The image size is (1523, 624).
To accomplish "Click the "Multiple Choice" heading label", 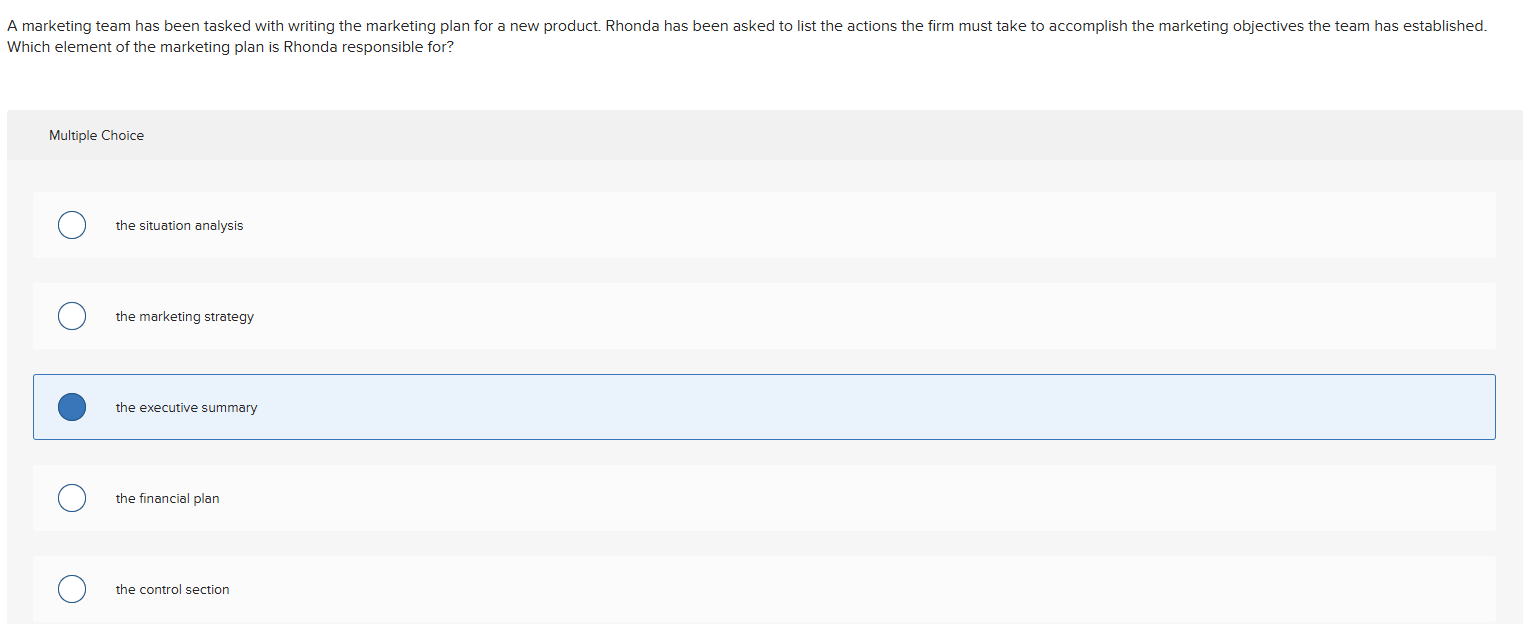I will point(96,136).
